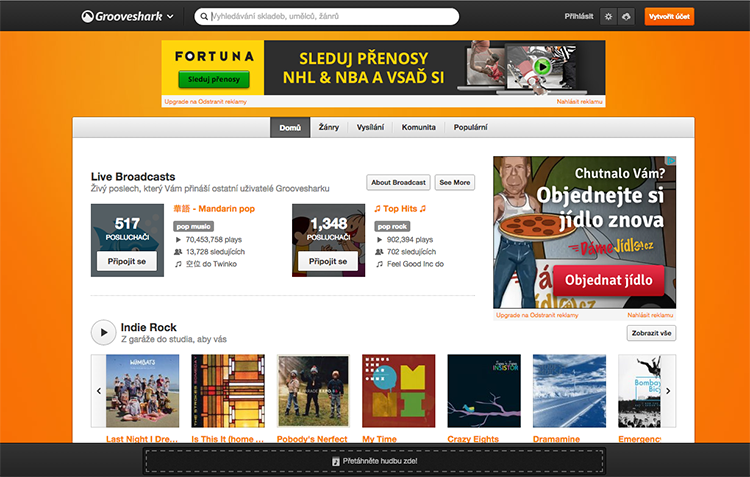The height and width of the screenshot is (477, 750).
Task: Click the Is This It song title
Action: point(228,439)
